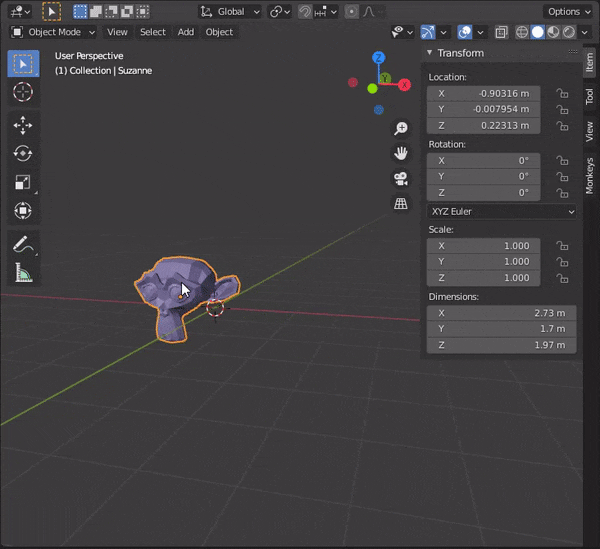Click the Location X field -0.90316 m
The height and width of the screenshot is (549, 600).
tap(484, 94)
